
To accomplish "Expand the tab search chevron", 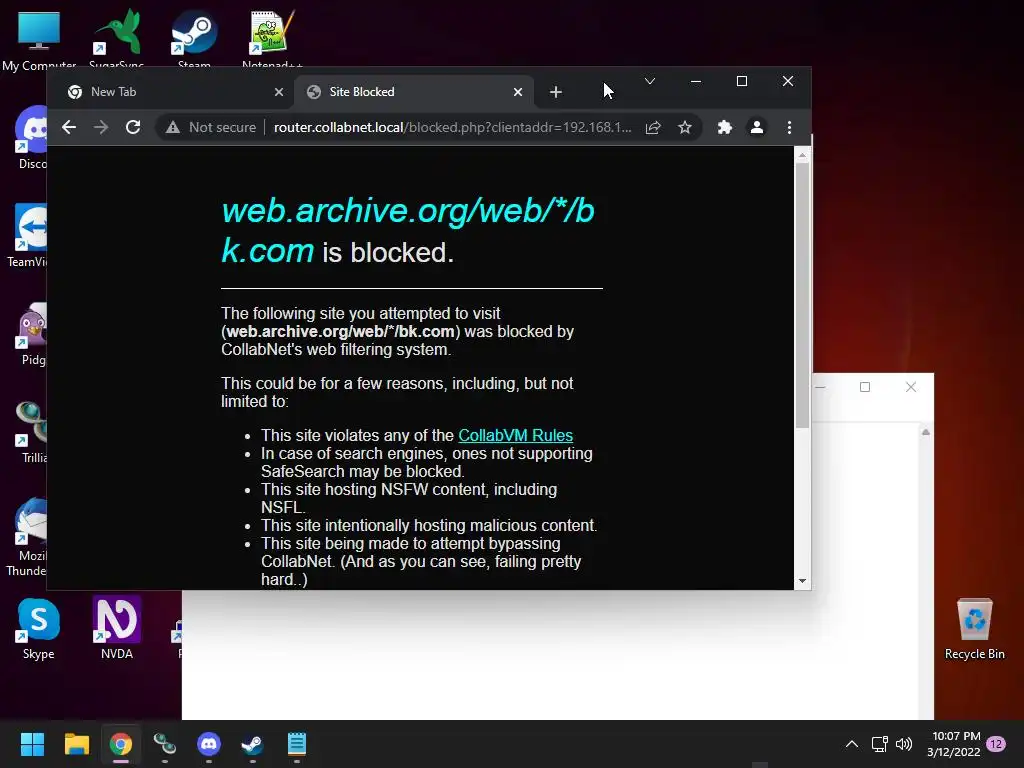I will click(650, 81).
